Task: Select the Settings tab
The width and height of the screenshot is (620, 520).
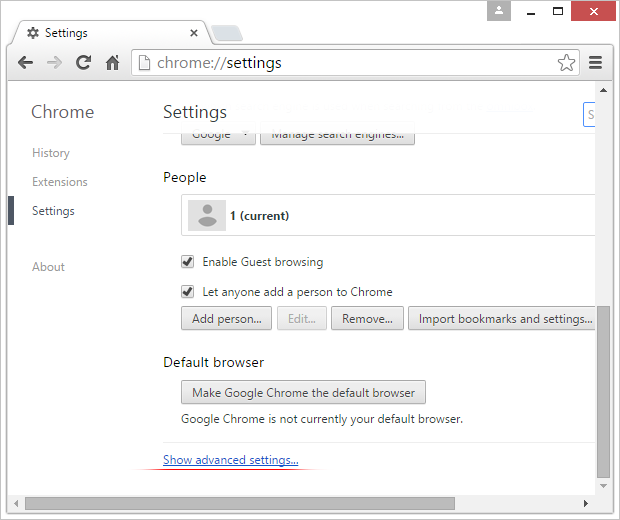Action: click(109, 33)
